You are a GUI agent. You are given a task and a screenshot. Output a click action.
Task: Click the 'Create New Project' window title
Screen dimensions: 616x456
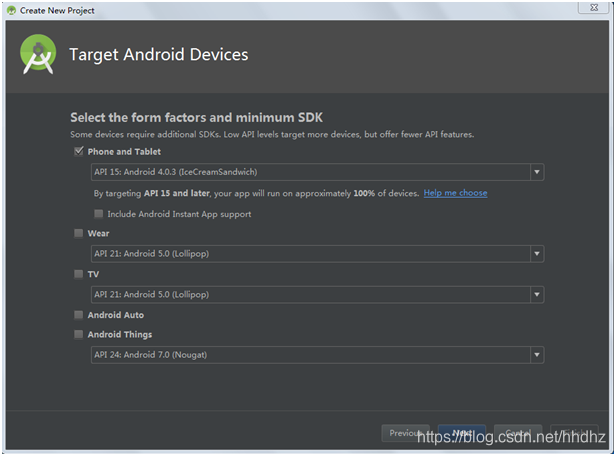coord(57,11)
